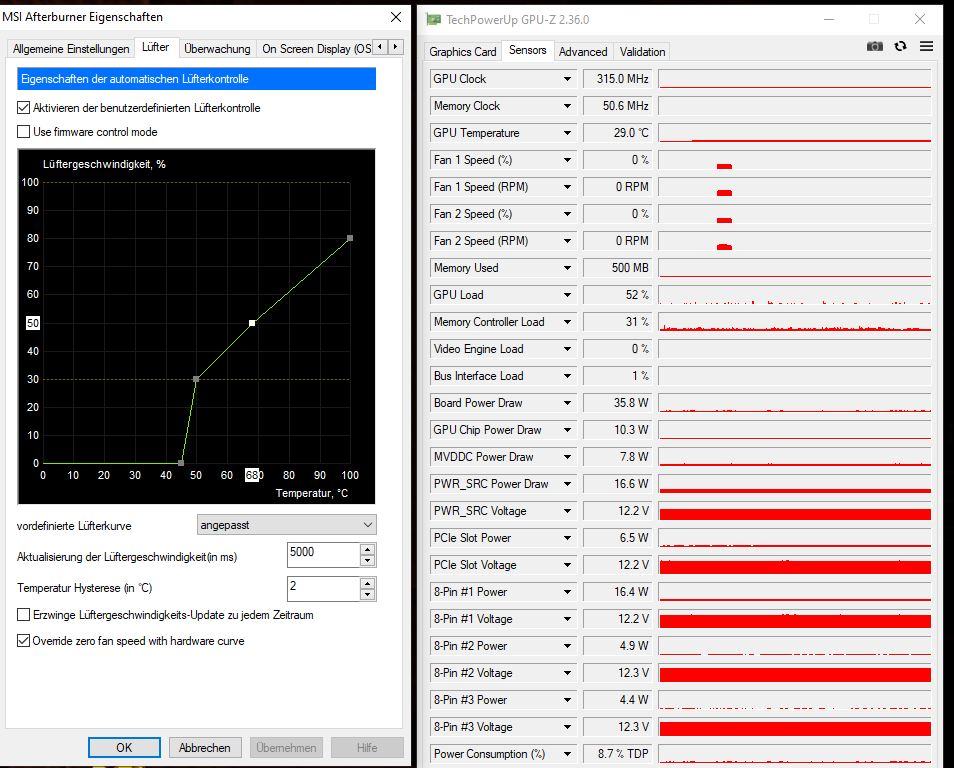Open Memory Used sensor dropdown
The width and height of the screenshot is (954, 768).
[x=567, y=268]
